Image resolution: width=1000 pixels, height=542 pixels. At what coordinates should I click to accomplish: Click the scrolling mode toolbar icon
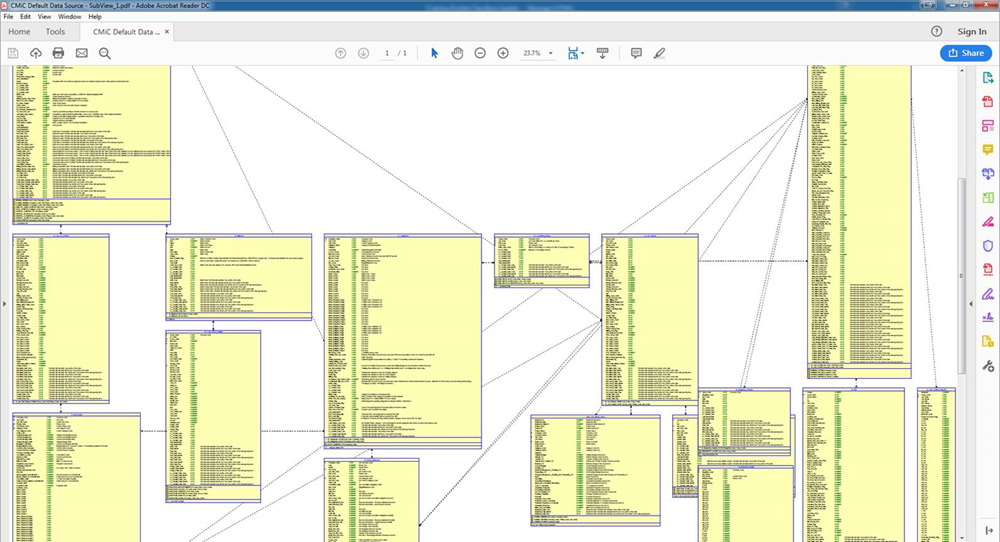pyautogui.click(x=603, y=54)
